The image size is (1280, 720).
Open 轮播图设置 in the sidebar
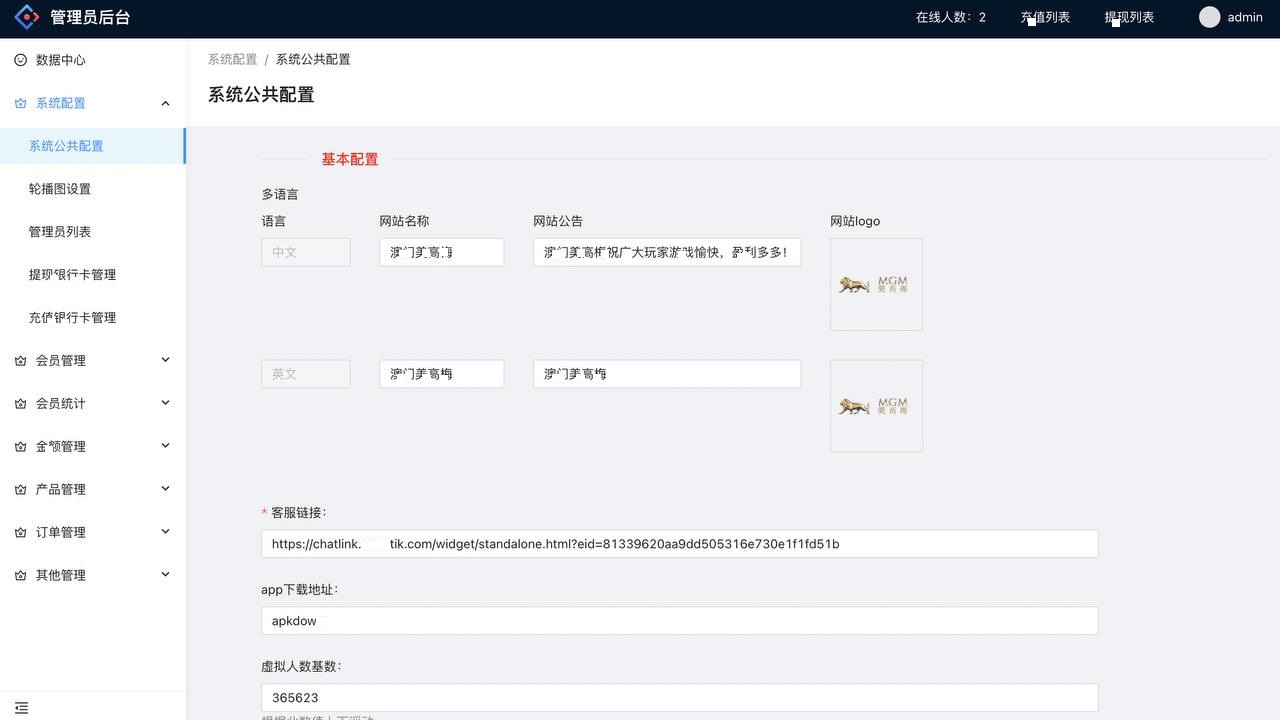point(60,189)
